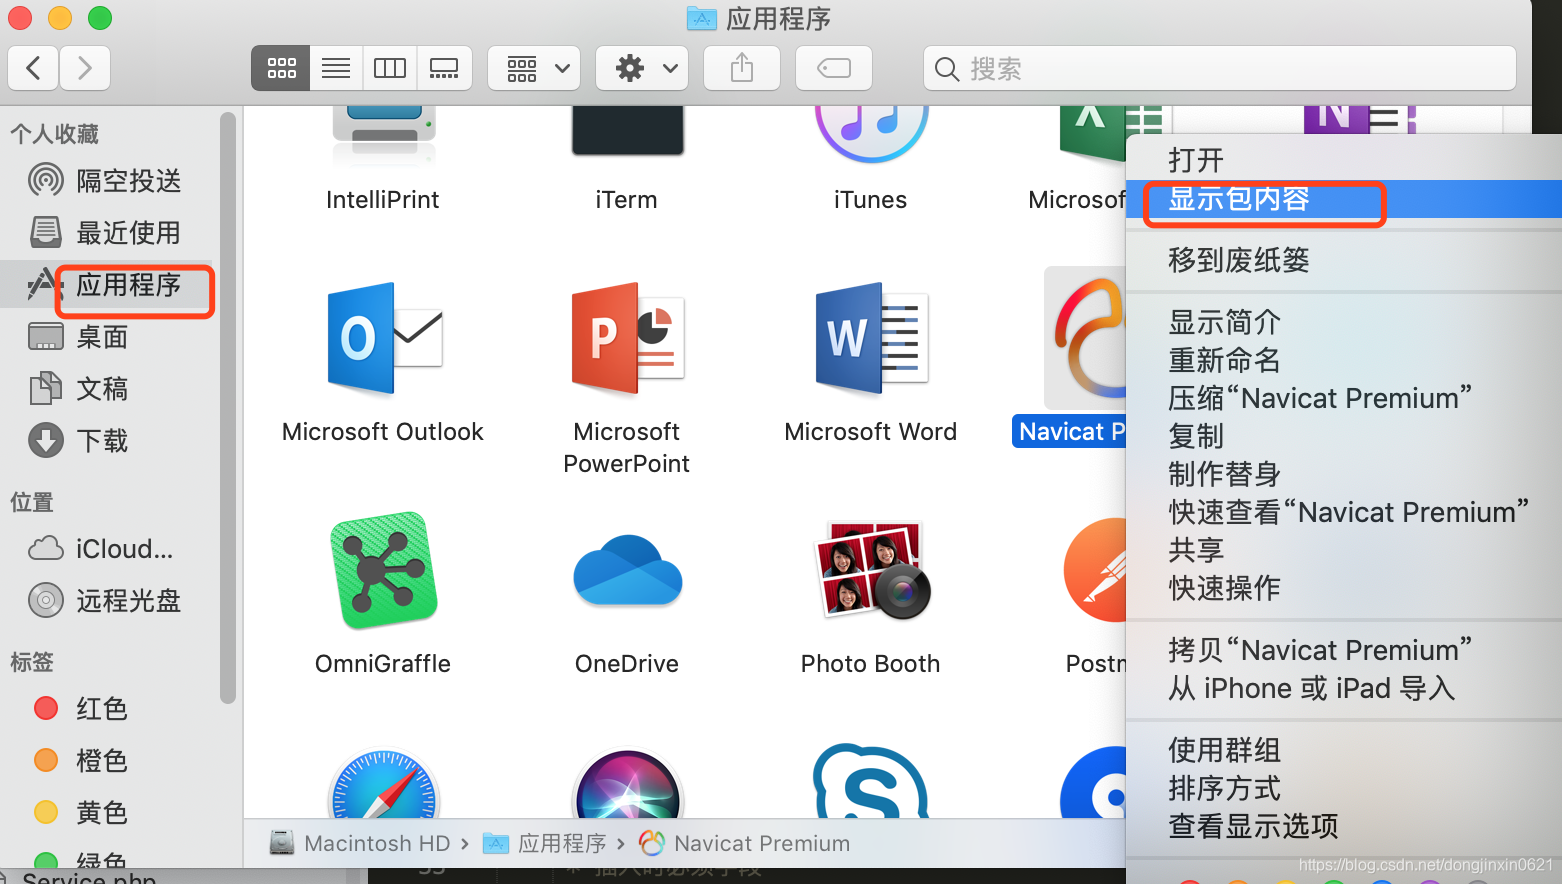The width and height of the screenshot is (1562, 884).
Task: Switch to list view
Action: tap(336, 68)
